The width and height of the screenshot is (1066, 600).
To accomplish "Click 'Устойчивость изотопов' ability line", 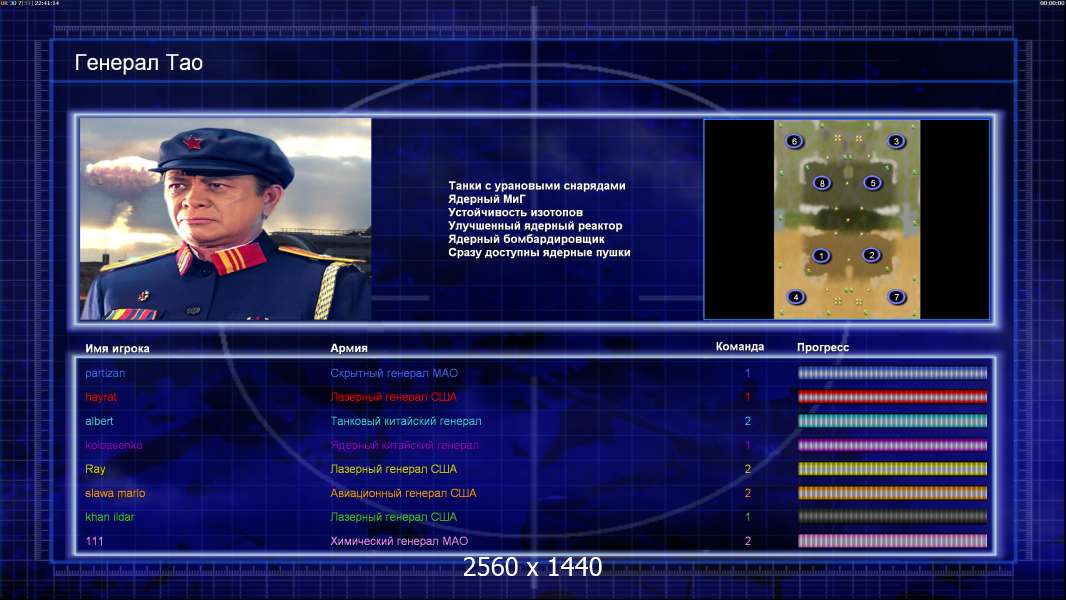I will 515,212.
